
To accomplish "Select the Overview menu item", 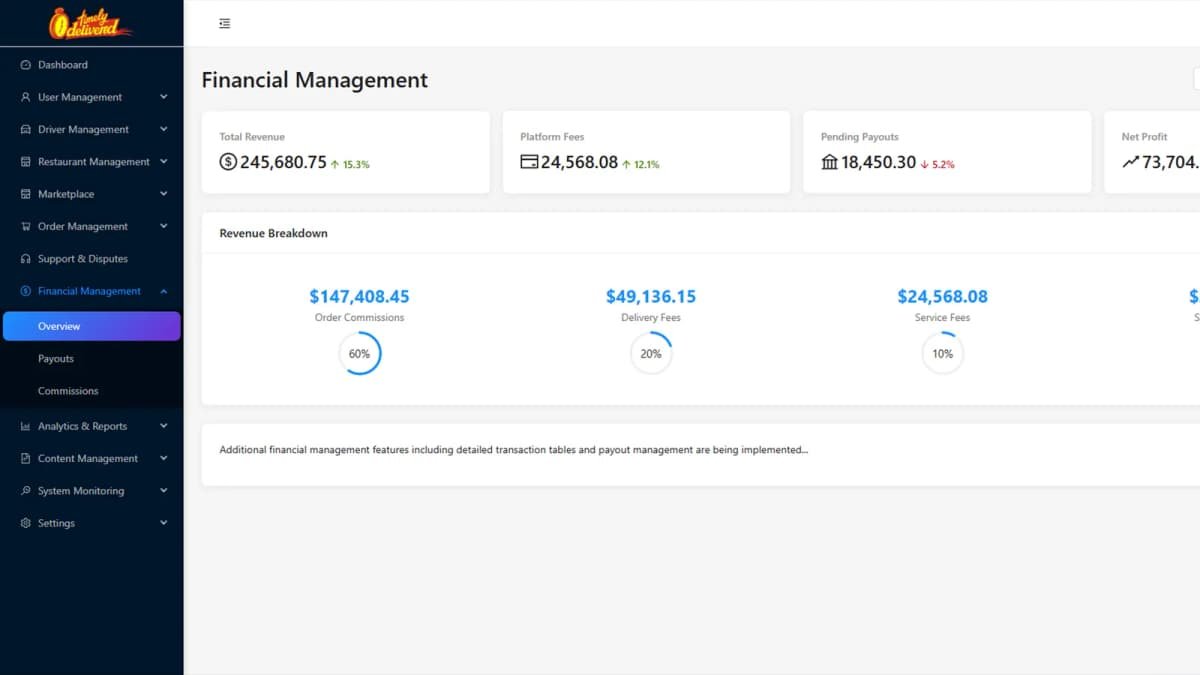I will 92,326.
